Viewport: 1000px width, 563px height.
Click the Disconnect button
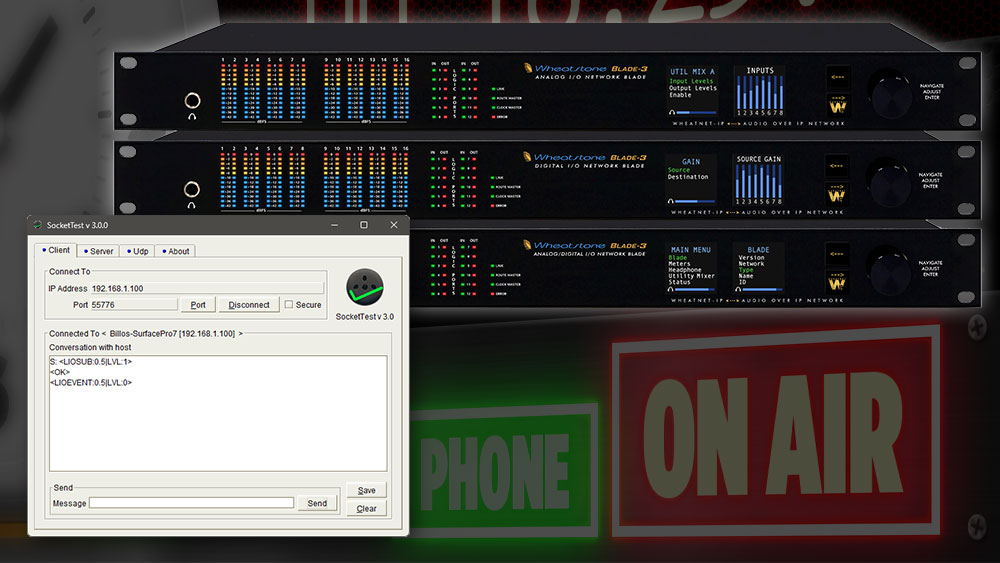point(248,305)
